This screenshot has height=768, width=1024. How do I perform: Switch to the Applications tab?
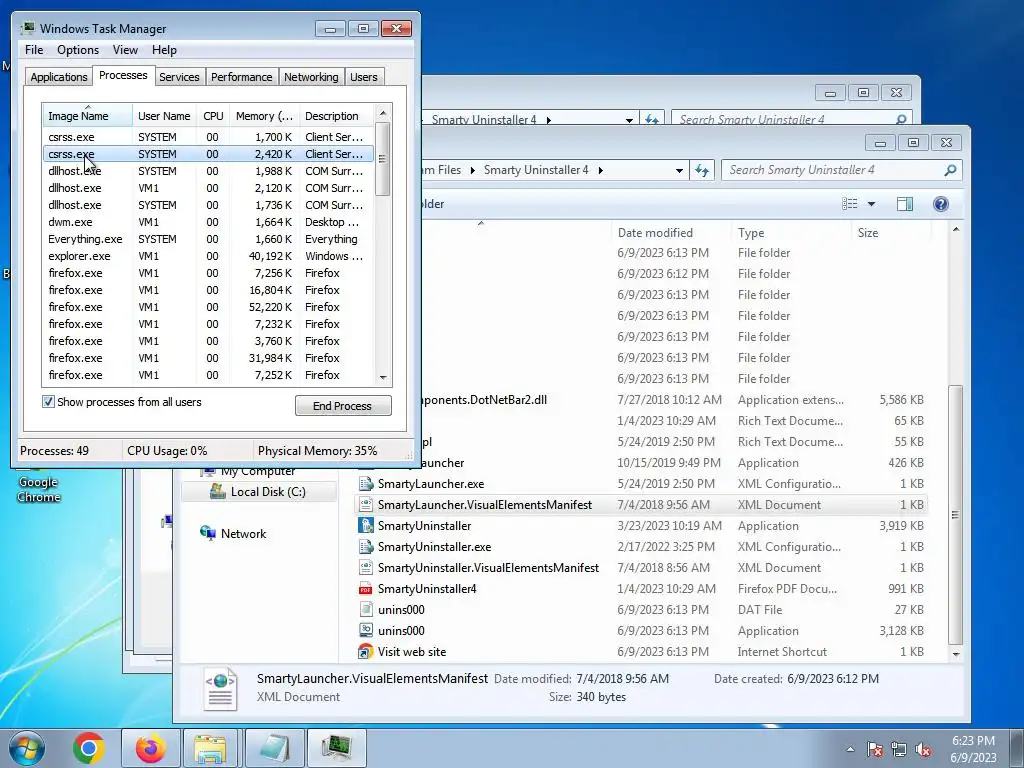click(59, 77)
